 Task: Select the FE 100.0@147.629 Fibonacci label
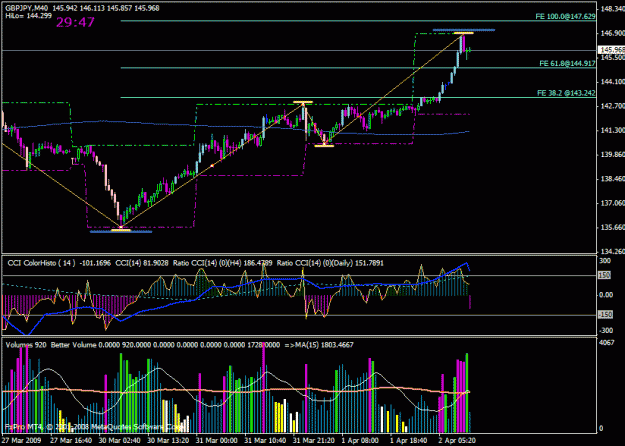pyautogui.click(x=565, y=16)
